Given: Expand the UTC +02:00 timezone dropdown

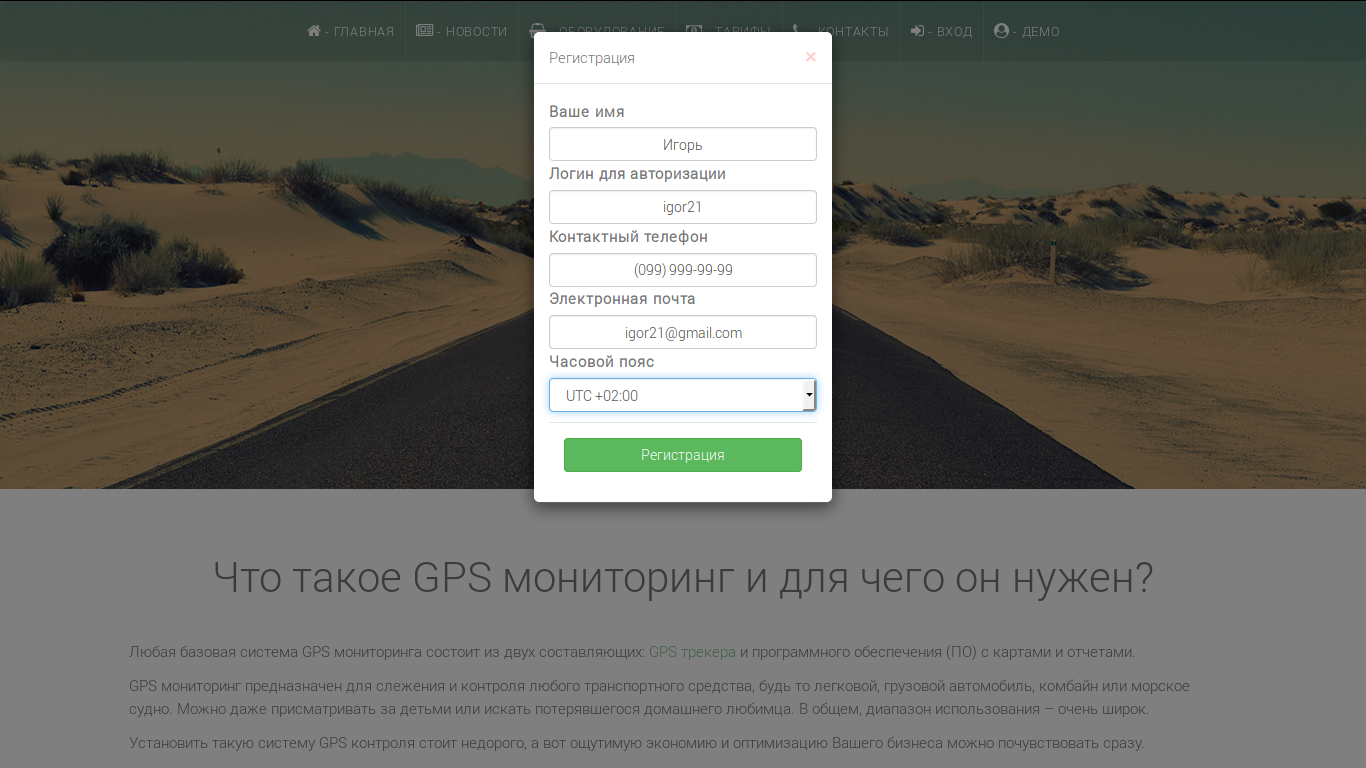Looking at the screenshot, I should 682,395.
